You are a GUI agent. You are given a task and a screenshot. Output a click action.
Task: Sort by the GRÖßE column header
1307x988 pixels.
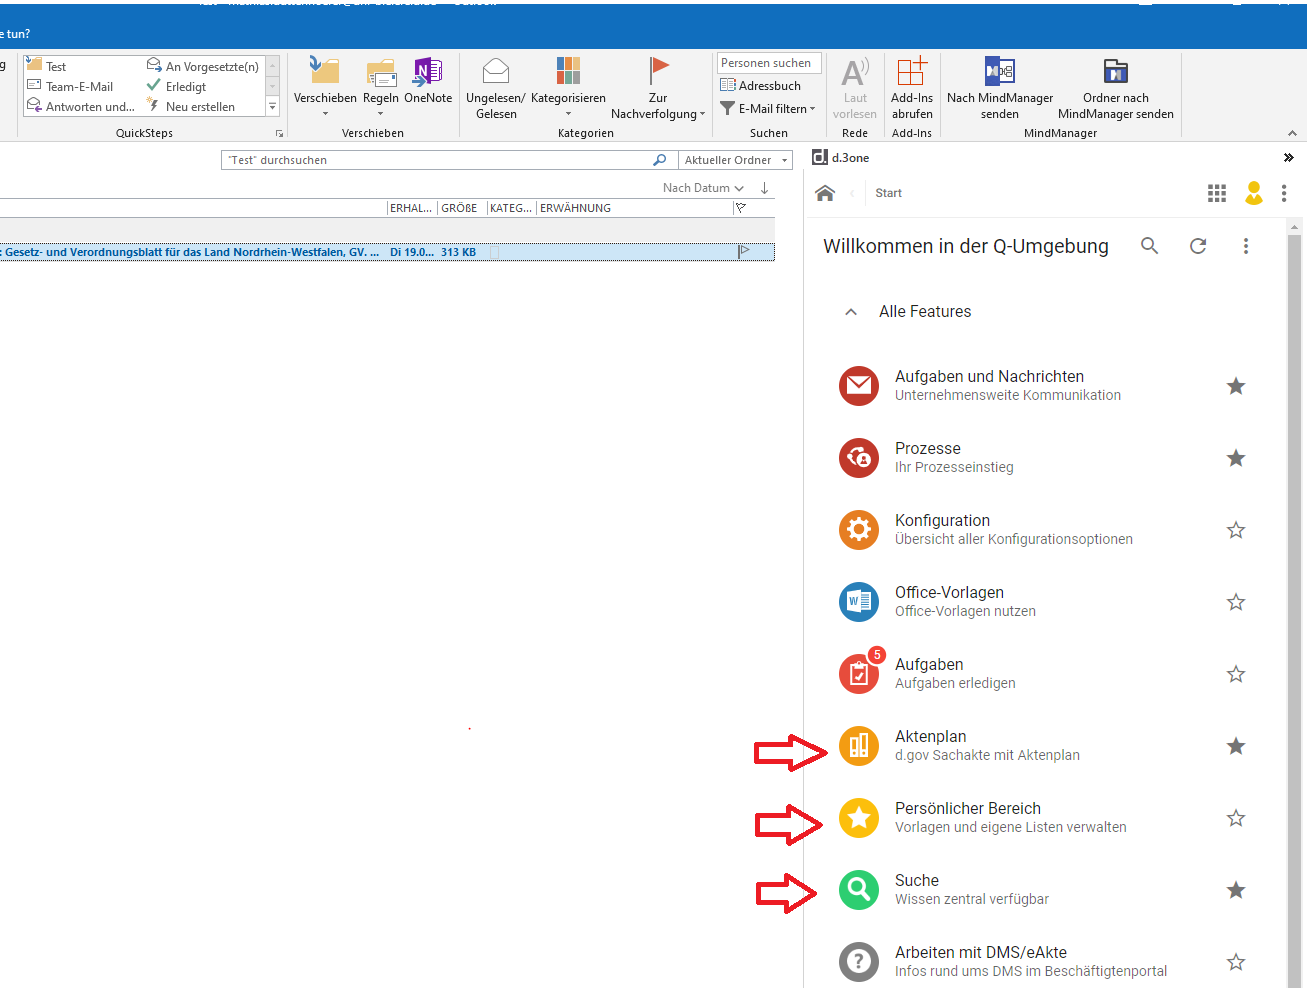[x=459, y=208]
